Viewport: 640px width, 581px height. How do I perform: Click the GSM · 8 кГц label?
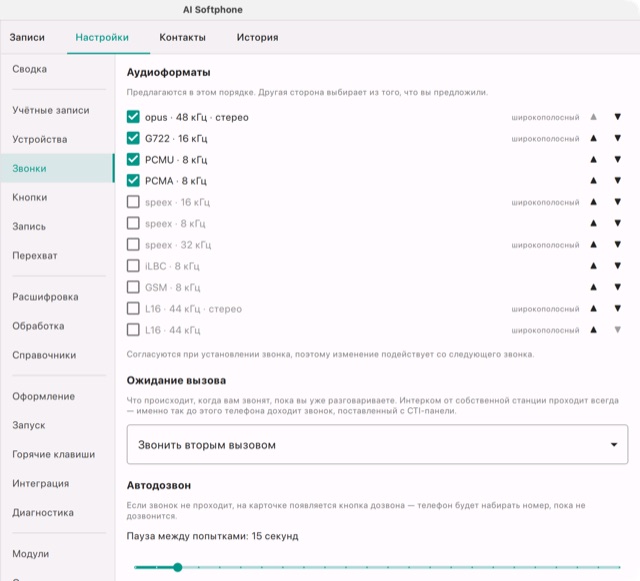(173, 287)
